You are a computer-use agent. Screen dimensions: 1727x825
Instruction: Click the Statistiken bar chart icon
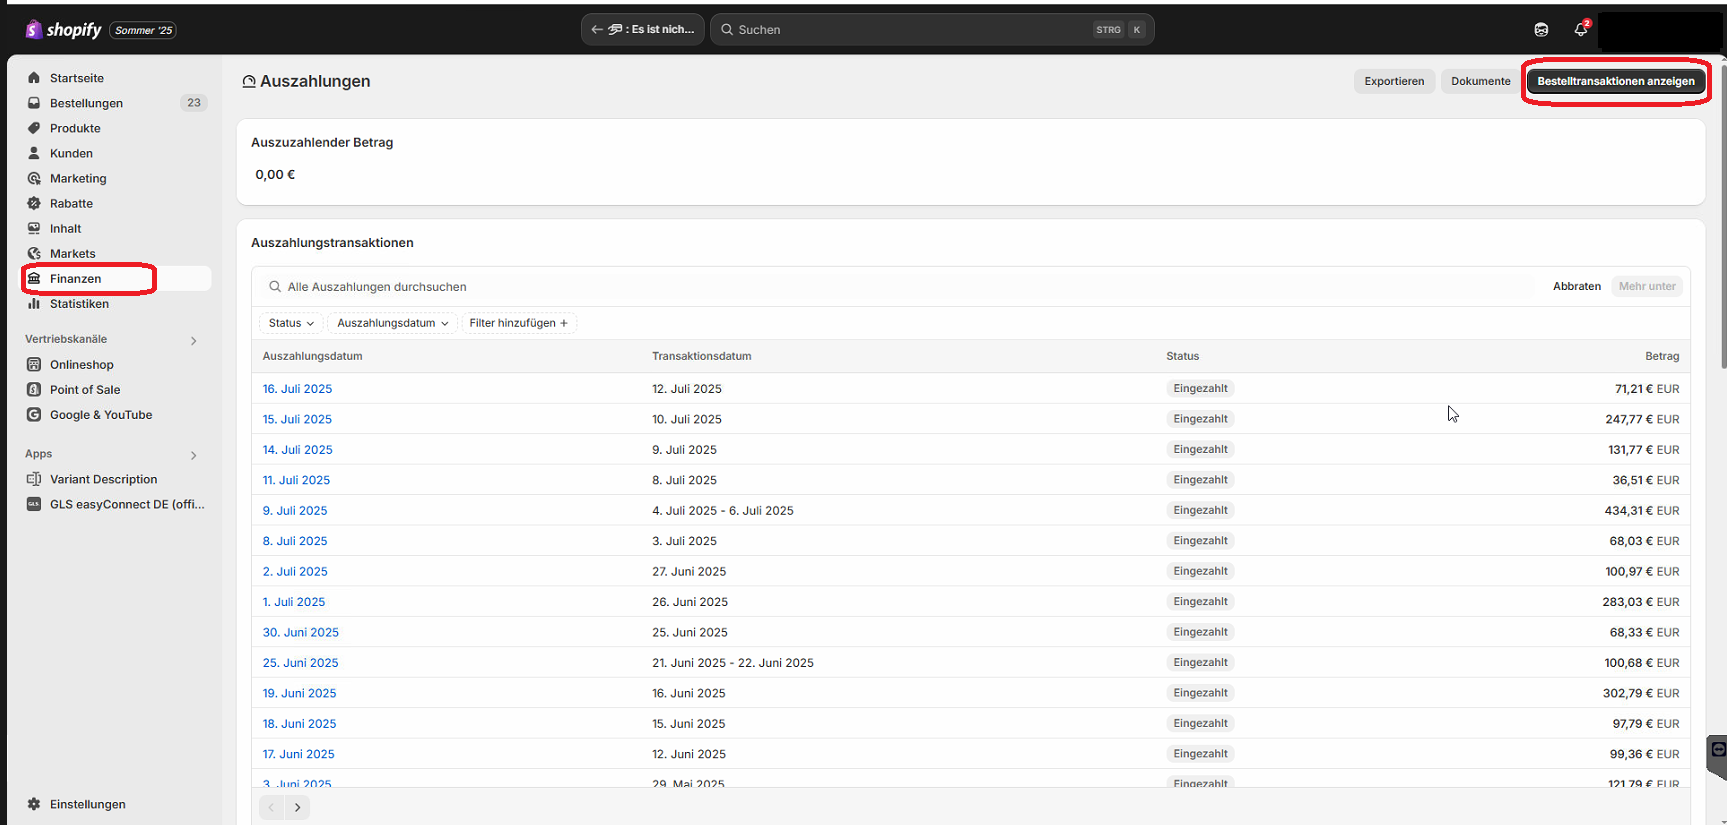point(34,304)
